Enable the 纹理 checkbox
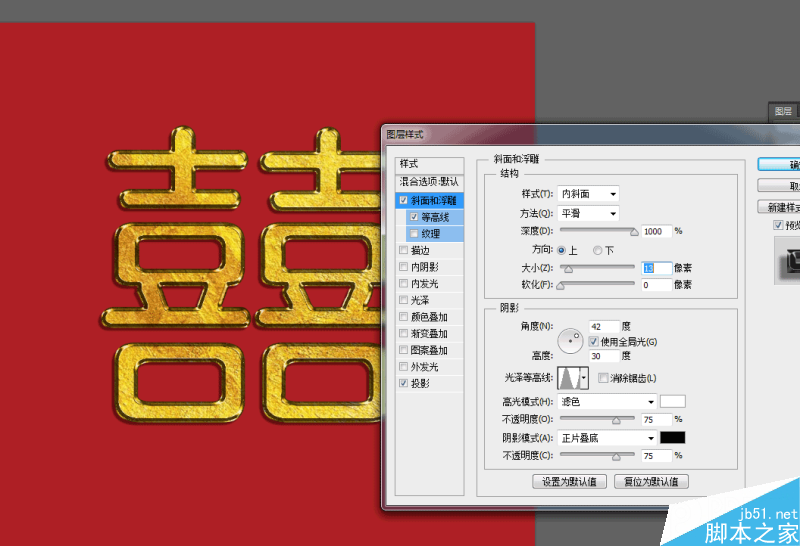This screenshot has height=546, width=800. 414,234
